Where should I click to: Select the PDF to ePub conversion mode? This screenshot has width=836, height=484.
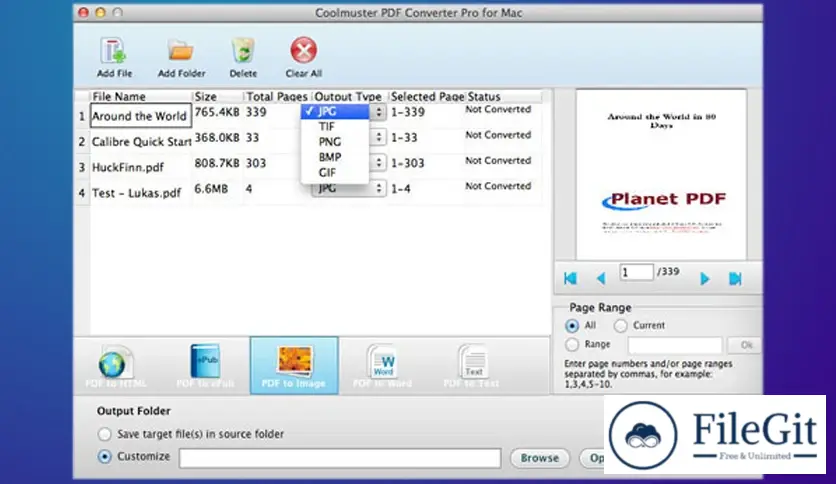point(205,366)
